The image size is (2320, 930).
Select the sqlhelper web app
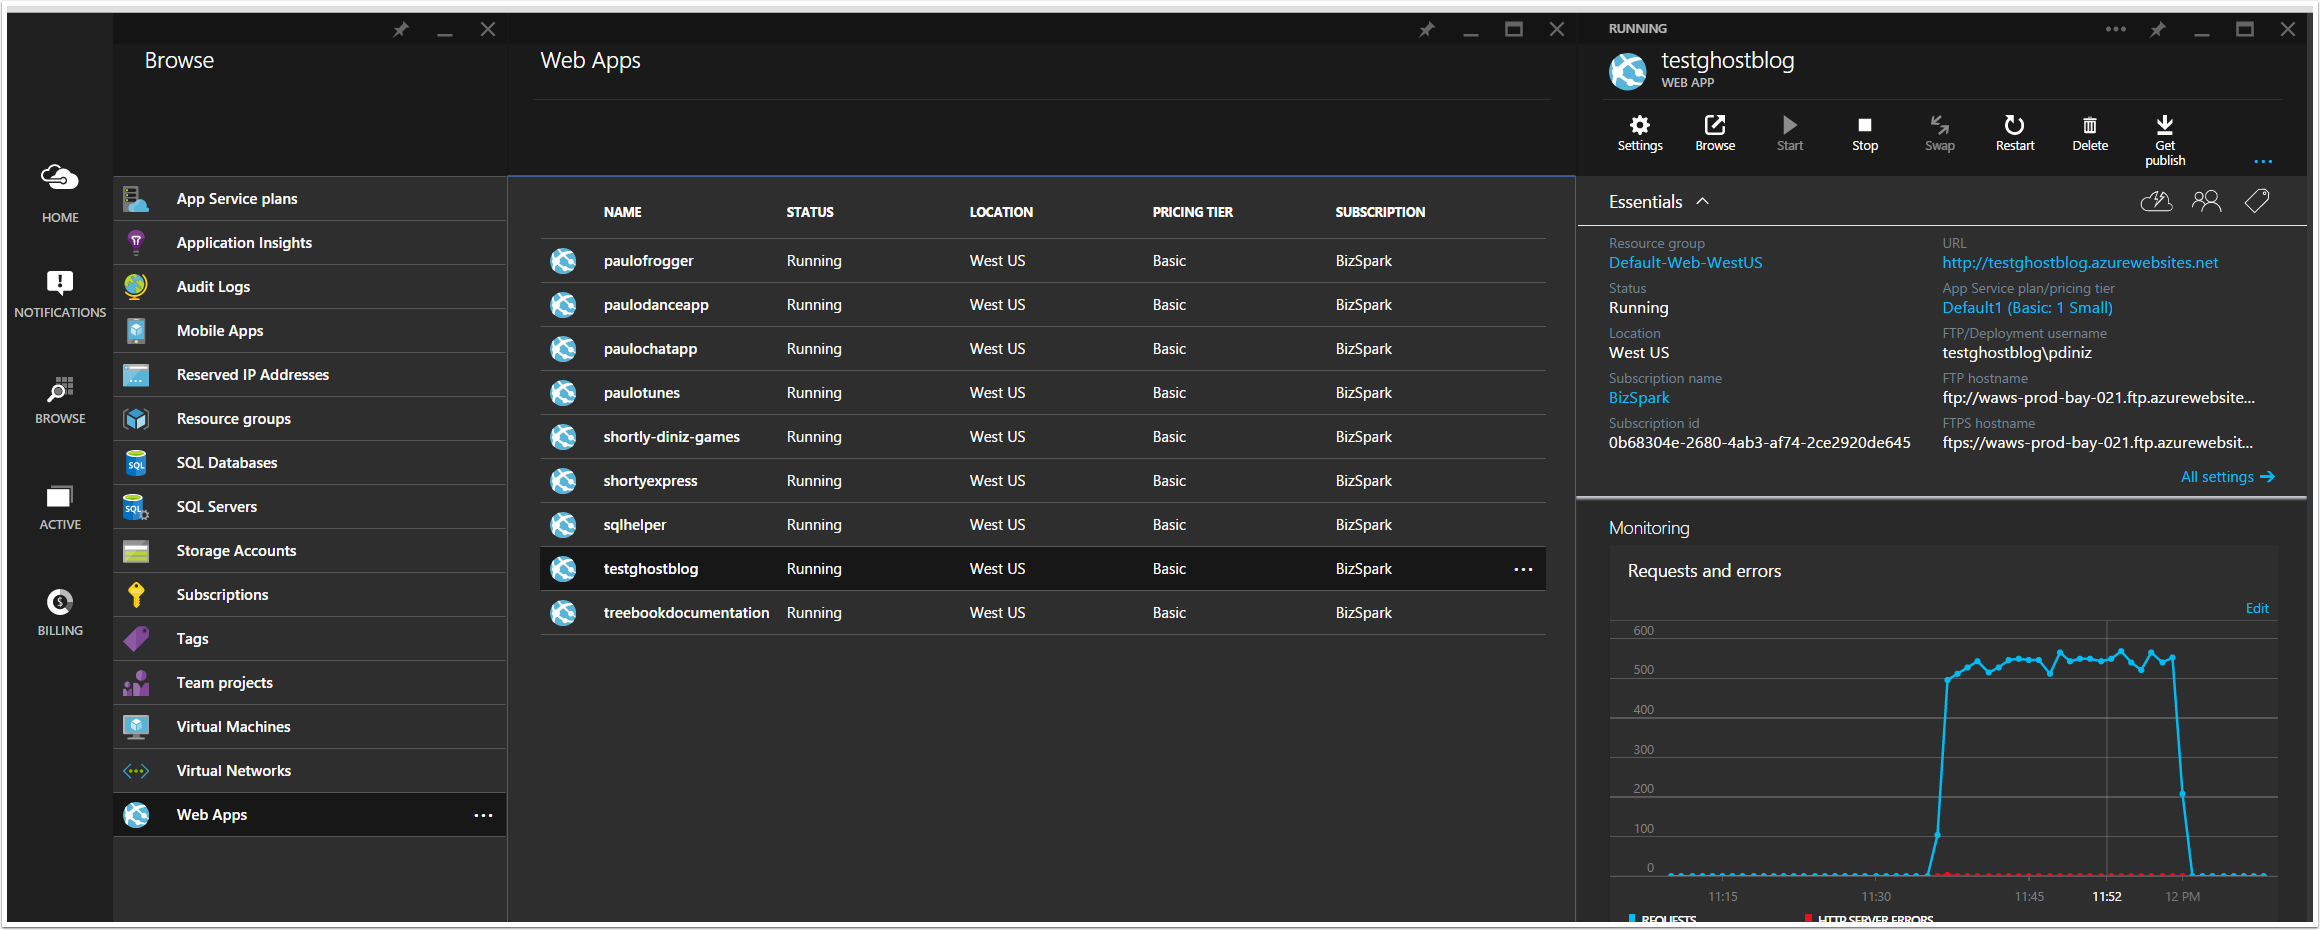1043,525
